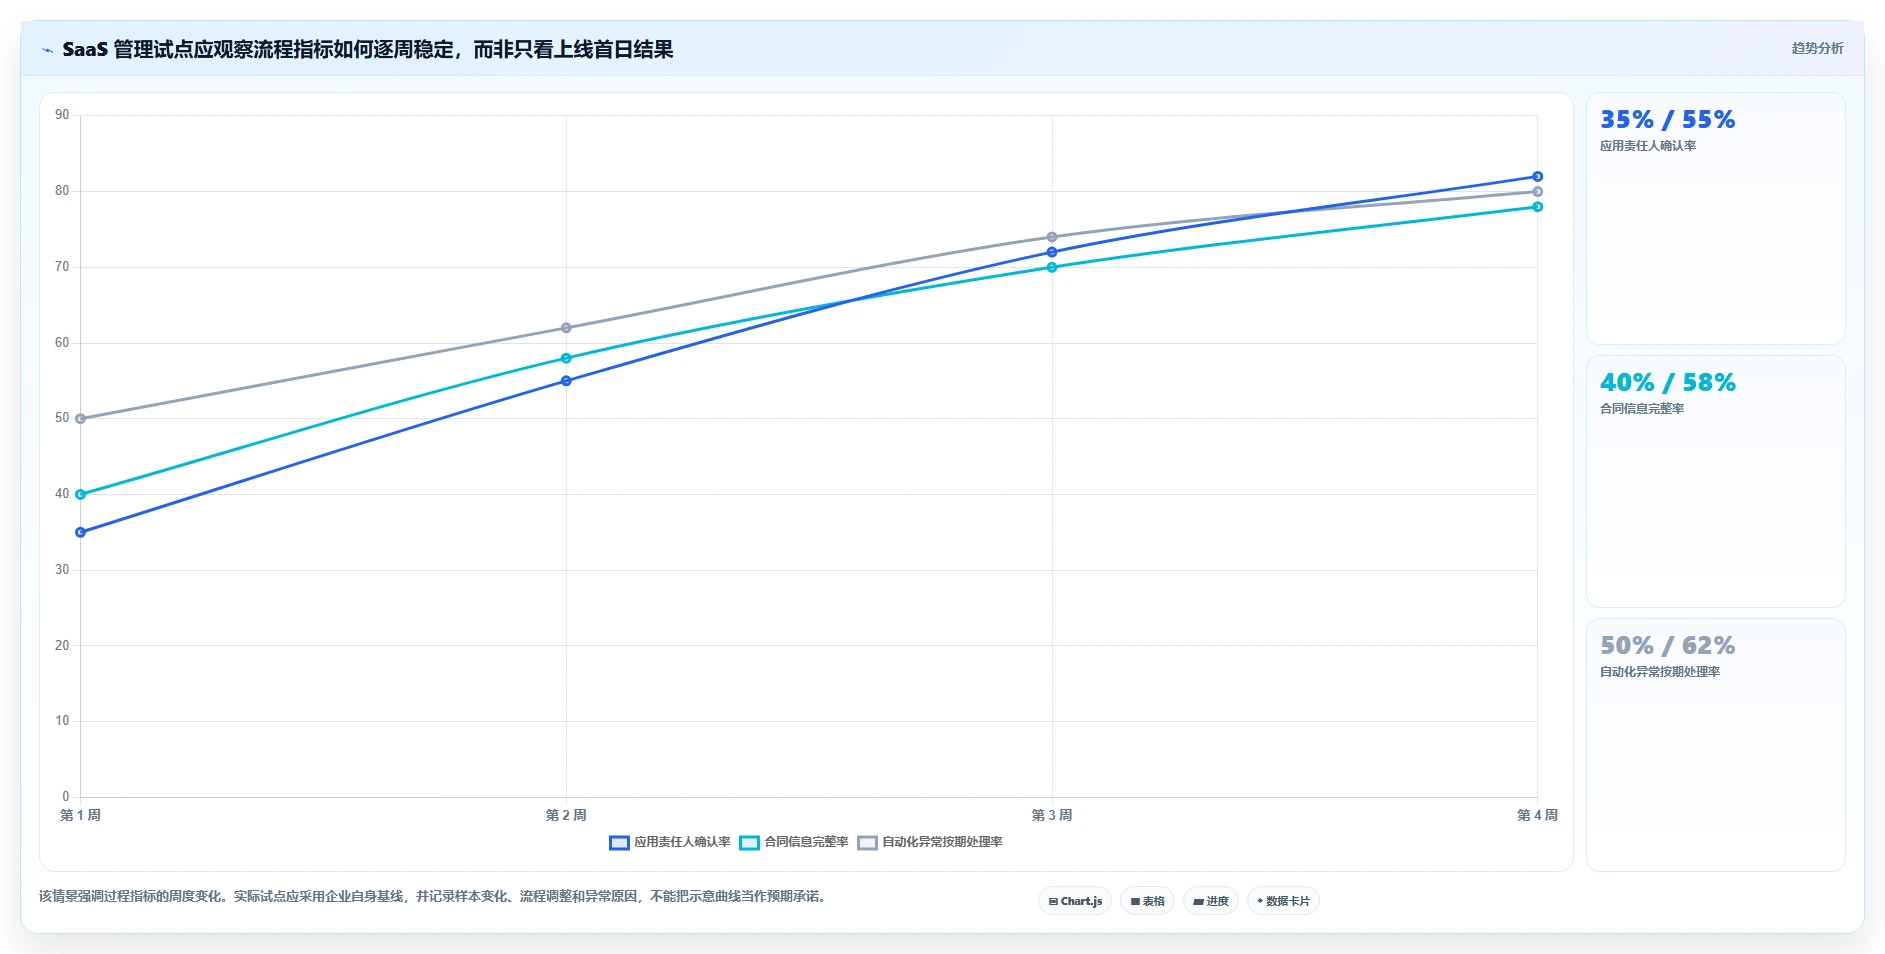
Task: Click the Chart.js tag pill
Action: click(1075, 901)
